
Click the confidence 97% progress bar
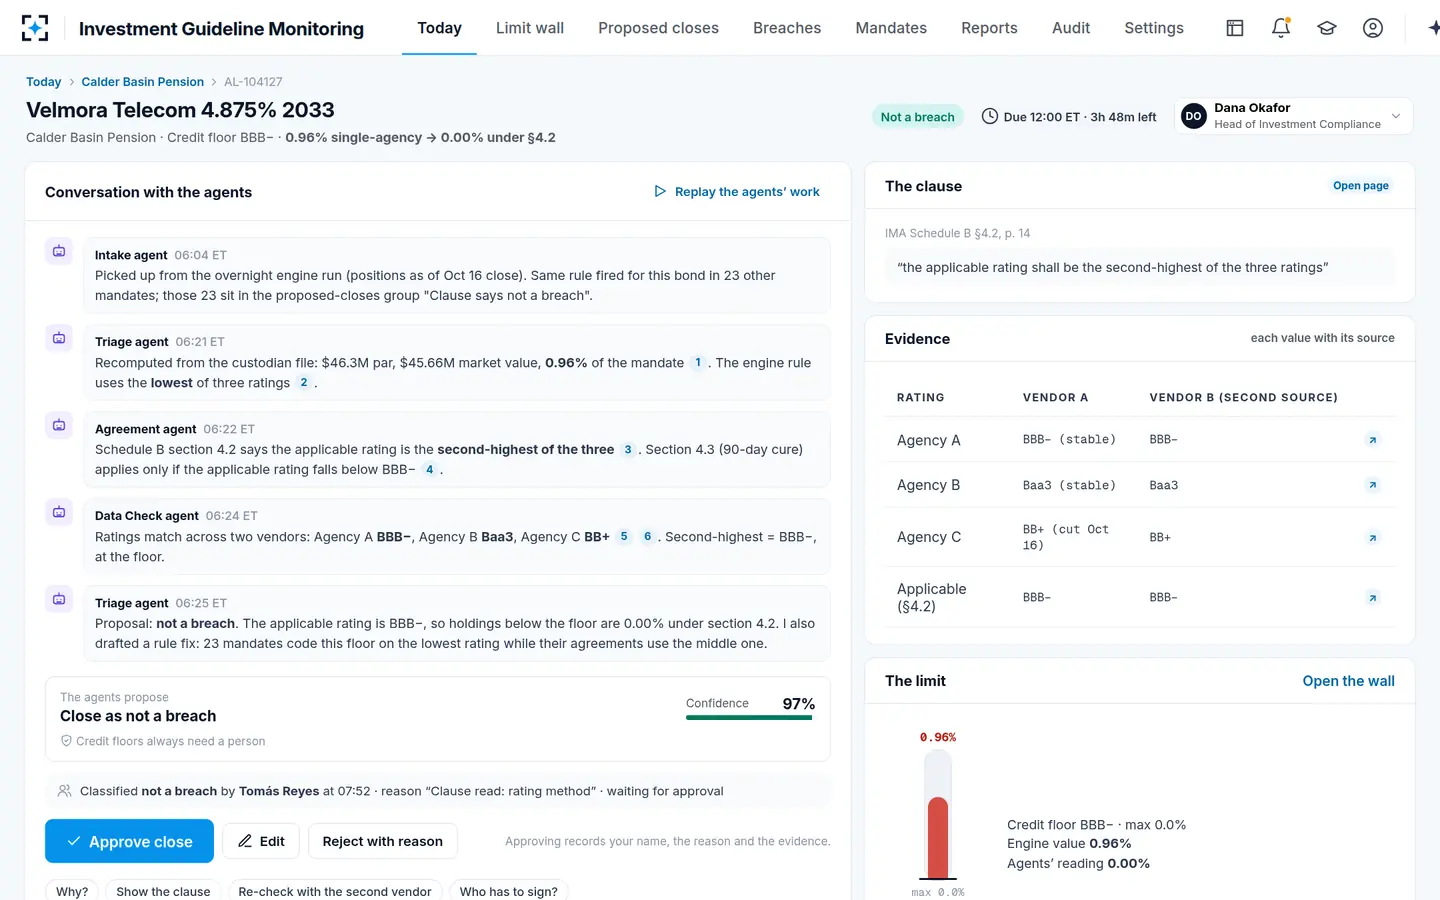click(749, 718)
